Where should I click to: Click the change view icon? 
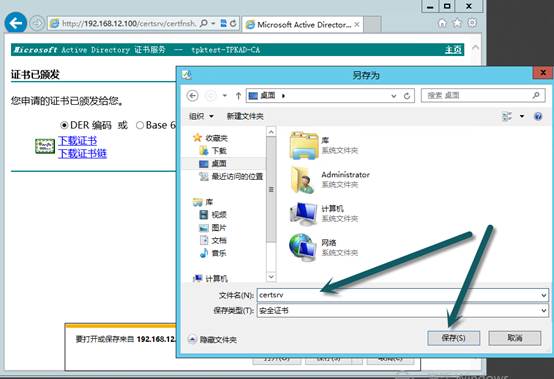point(507,116)
